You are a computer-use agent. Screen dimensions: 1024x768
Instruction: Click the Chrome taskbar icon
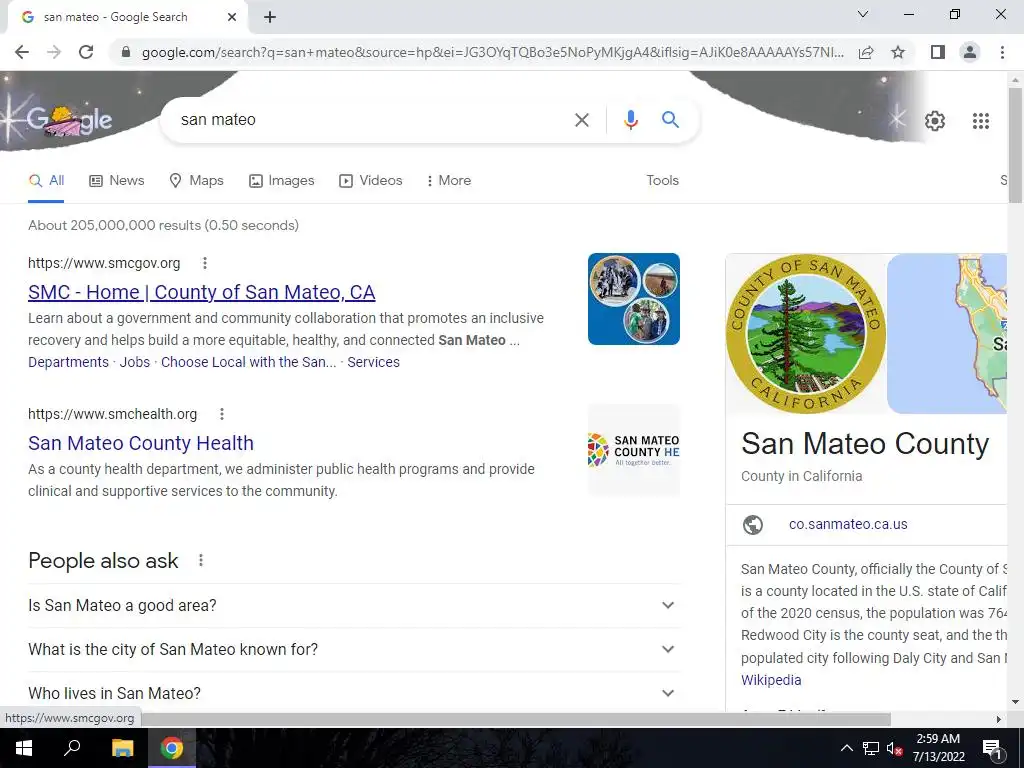(x=172, y=748)
